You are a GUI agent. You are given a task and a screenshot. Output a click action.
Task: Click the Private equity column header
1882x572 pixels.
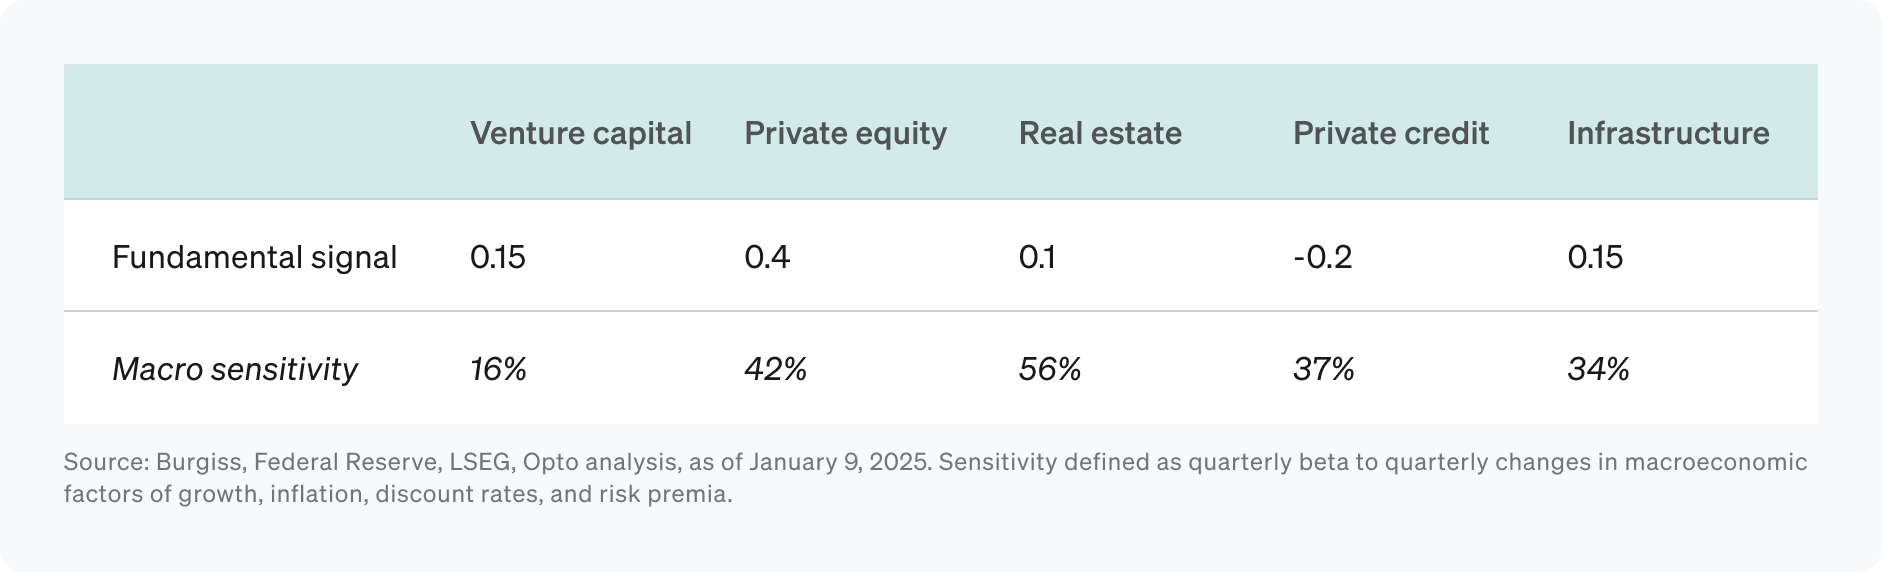pyautogui.click(x=845, y=133)
